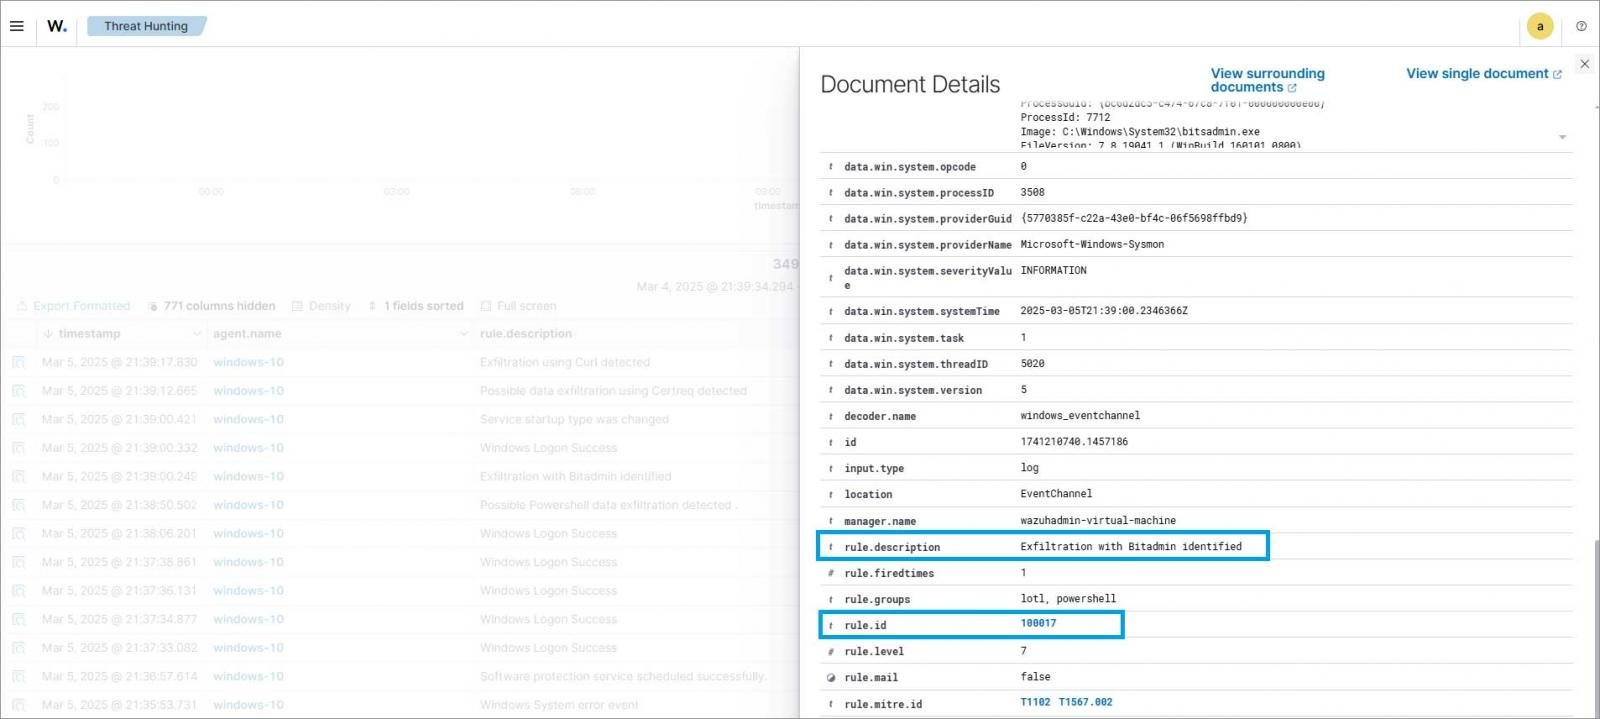Screen dimensions: 1600x719
Task: Click rule.id value 100017 link
Action: click(1038, 623)
